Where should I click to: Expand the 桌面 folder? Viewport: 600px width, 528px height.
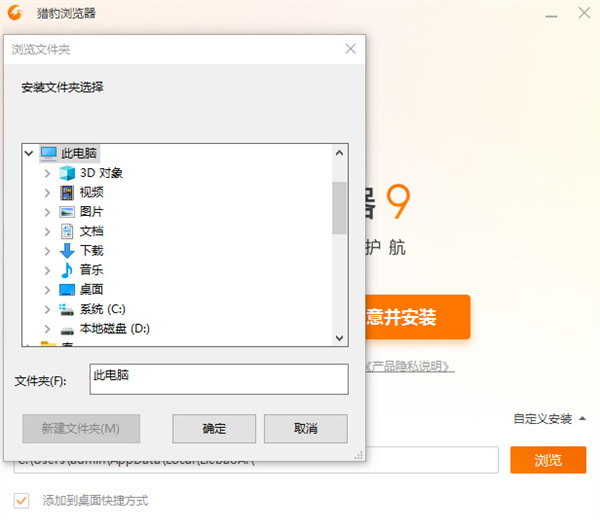pyautogui.click(x=47, y=290)
